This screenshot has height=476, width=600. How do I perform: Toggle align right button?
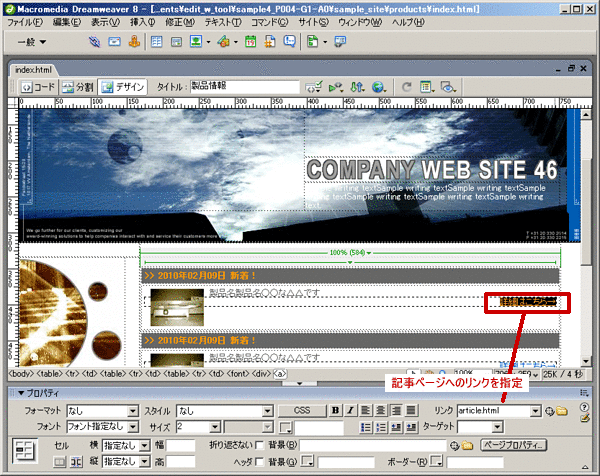(396, 411)
